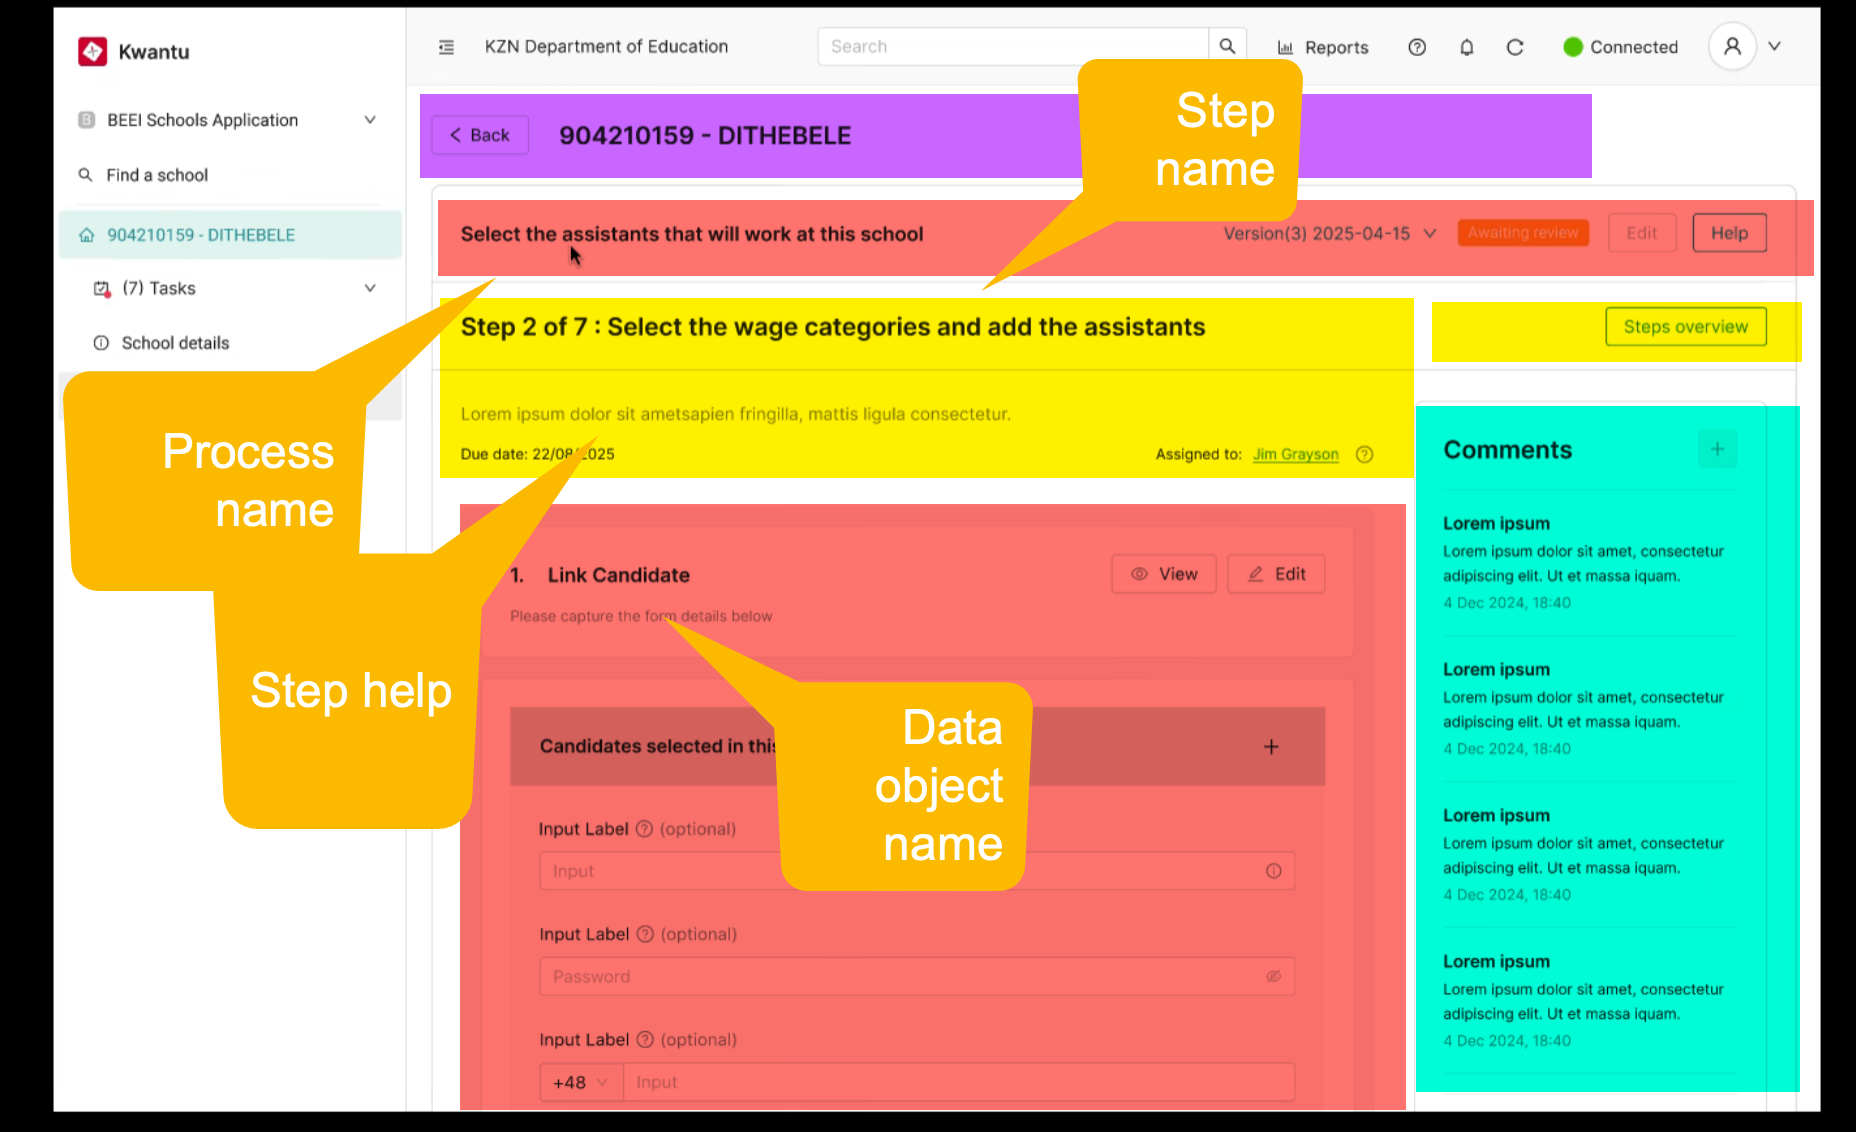The image size is (1856, 1132).
Task: Click the Search input field
Action: click(1012, 47)
